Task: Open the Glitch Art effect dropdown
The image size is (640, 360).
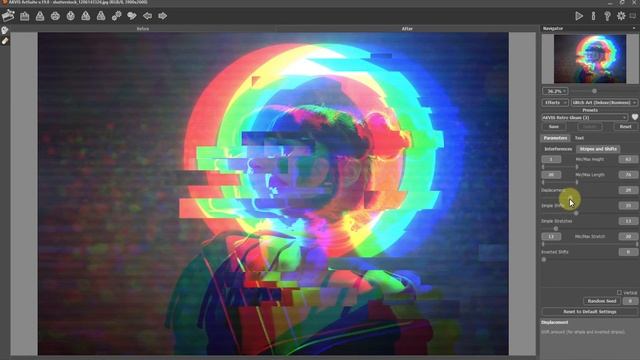Action: (x=604, y=102)
